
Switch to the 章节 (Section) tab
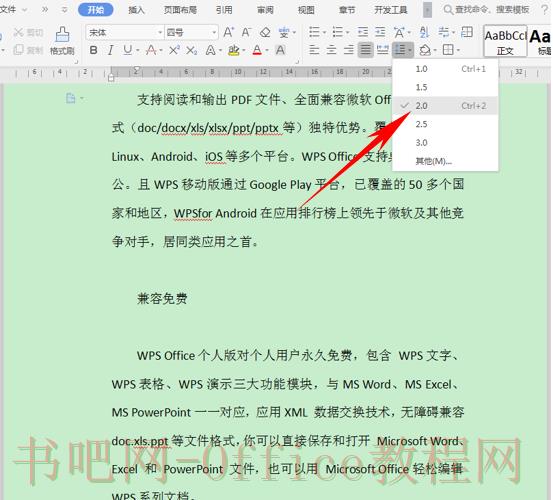coord(347,10)
